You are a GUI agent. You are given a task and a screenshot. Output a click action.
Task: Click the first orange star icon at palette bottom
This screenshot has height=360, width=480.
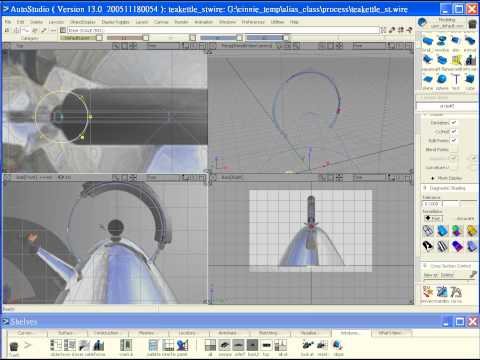[x=427, y=292]
